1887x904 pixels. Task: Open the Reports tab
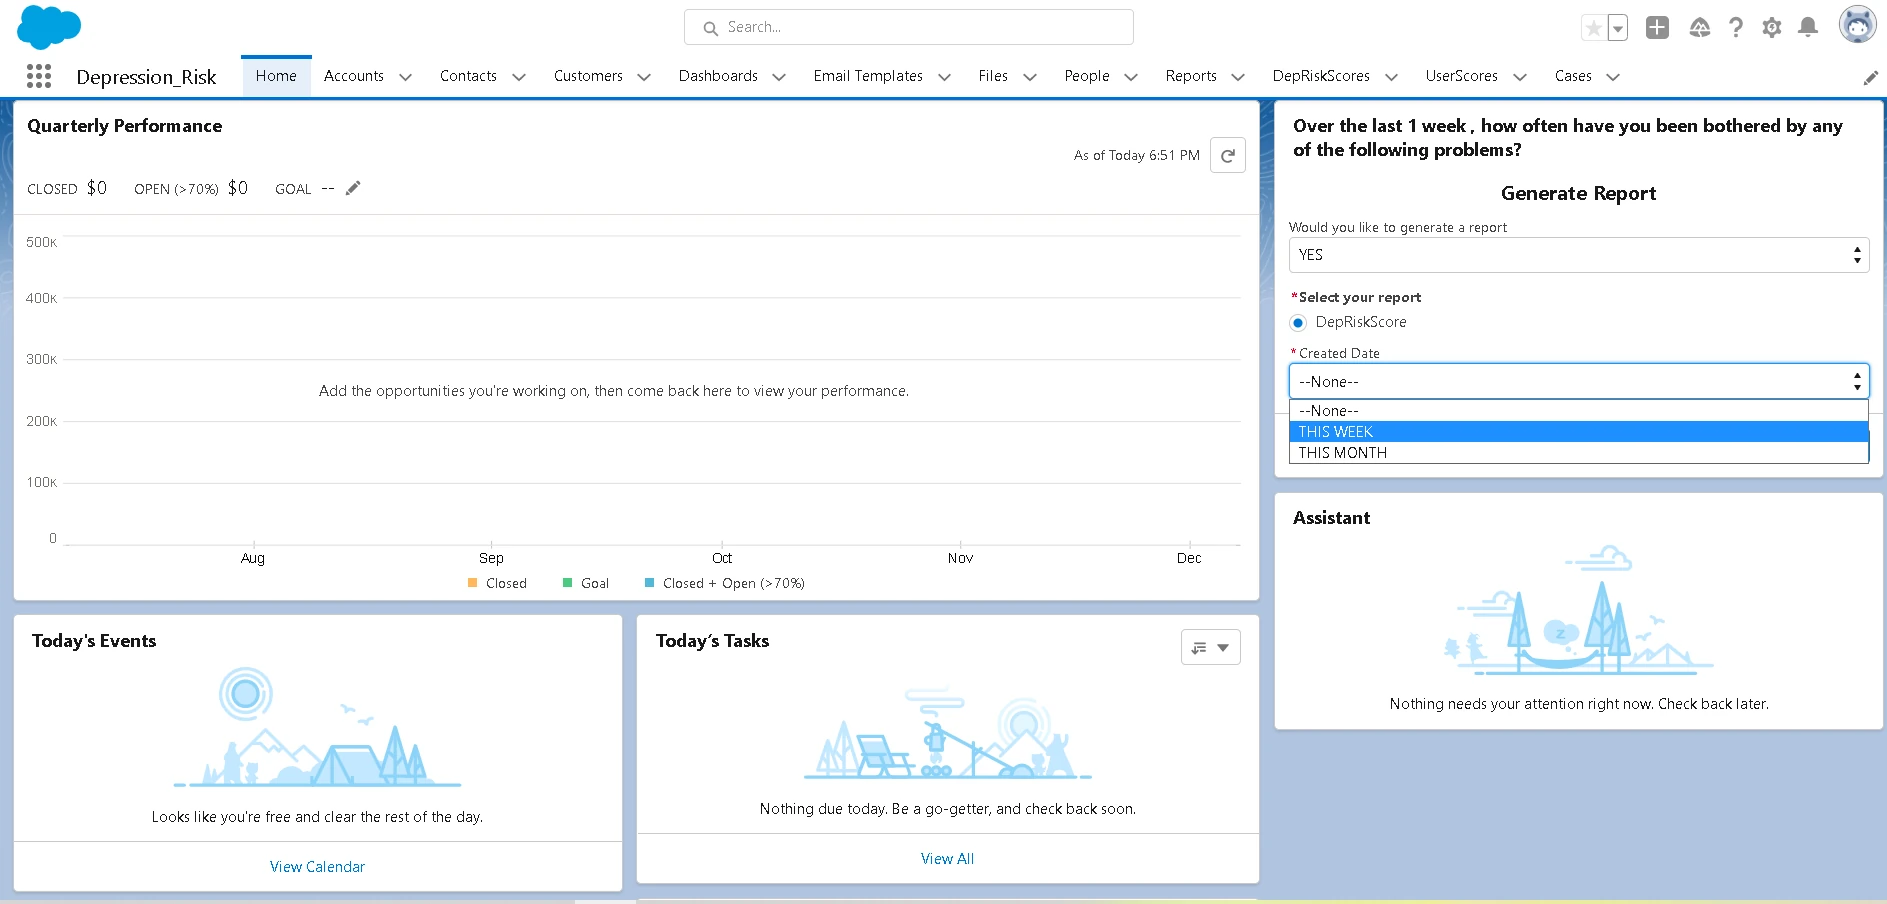(x=1191, y=76)
